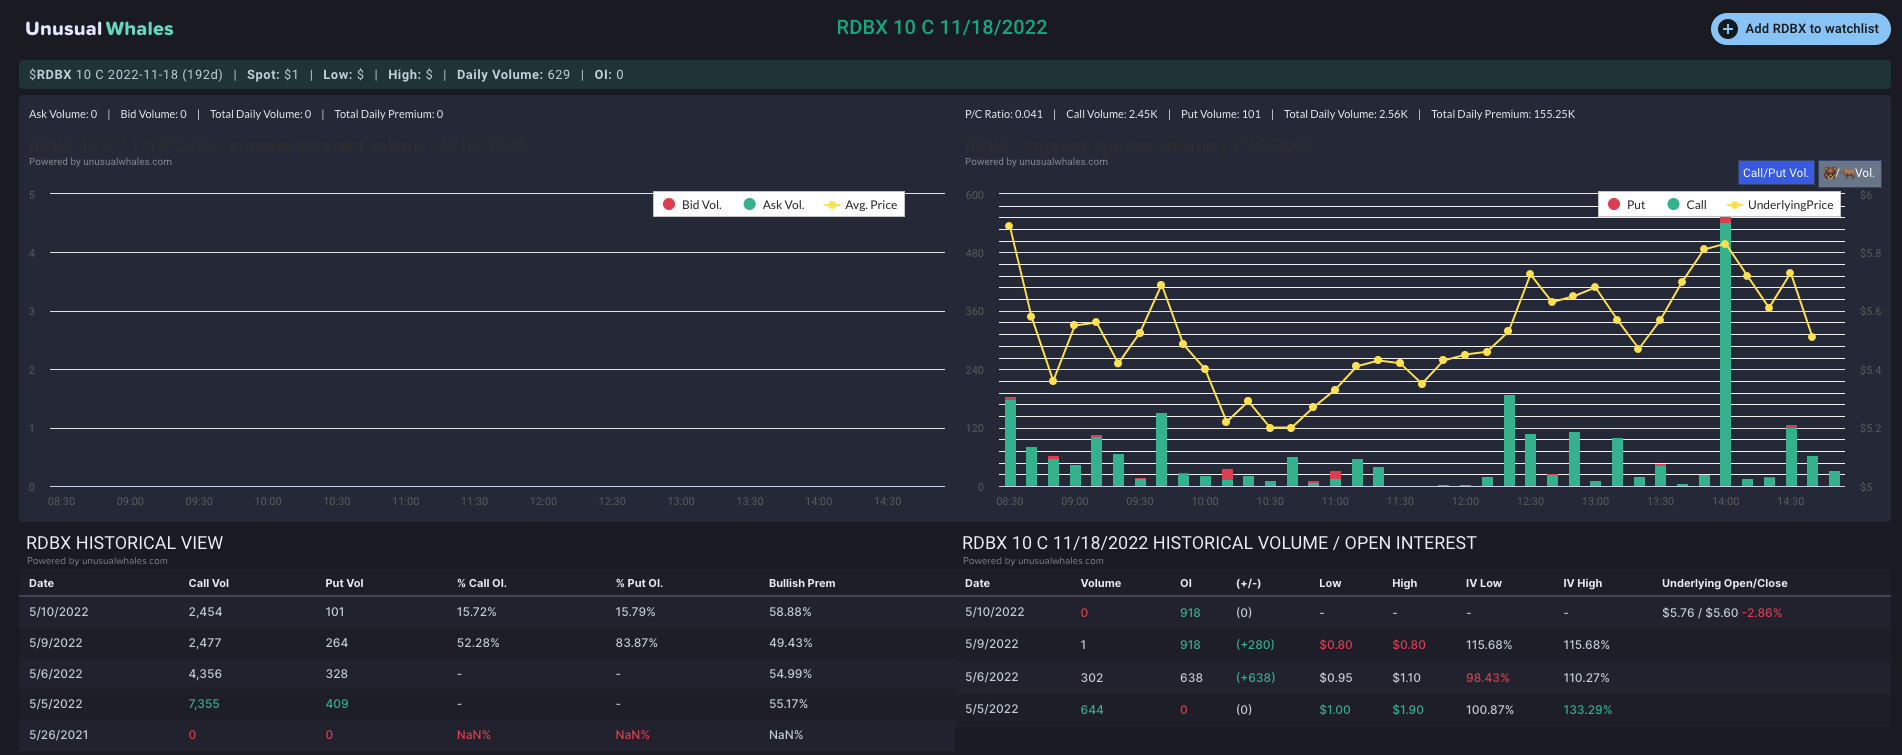Select the 5/5/2022 row in RDBX Historical View

click(x=487, y=704)
